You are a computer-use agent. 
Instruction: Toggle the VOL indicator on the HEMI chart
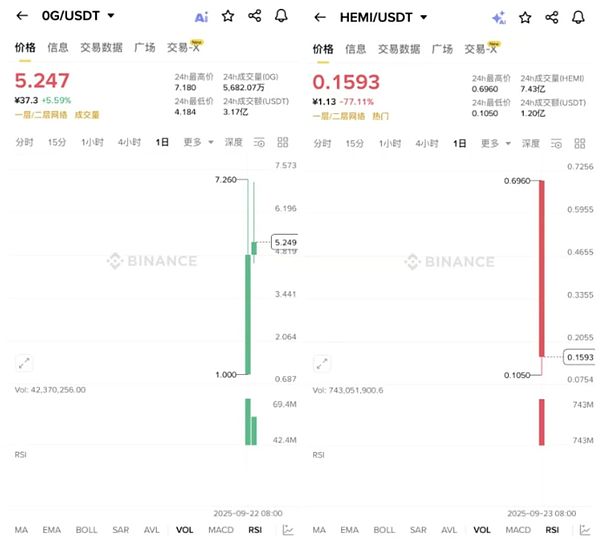tap(482, 529)
